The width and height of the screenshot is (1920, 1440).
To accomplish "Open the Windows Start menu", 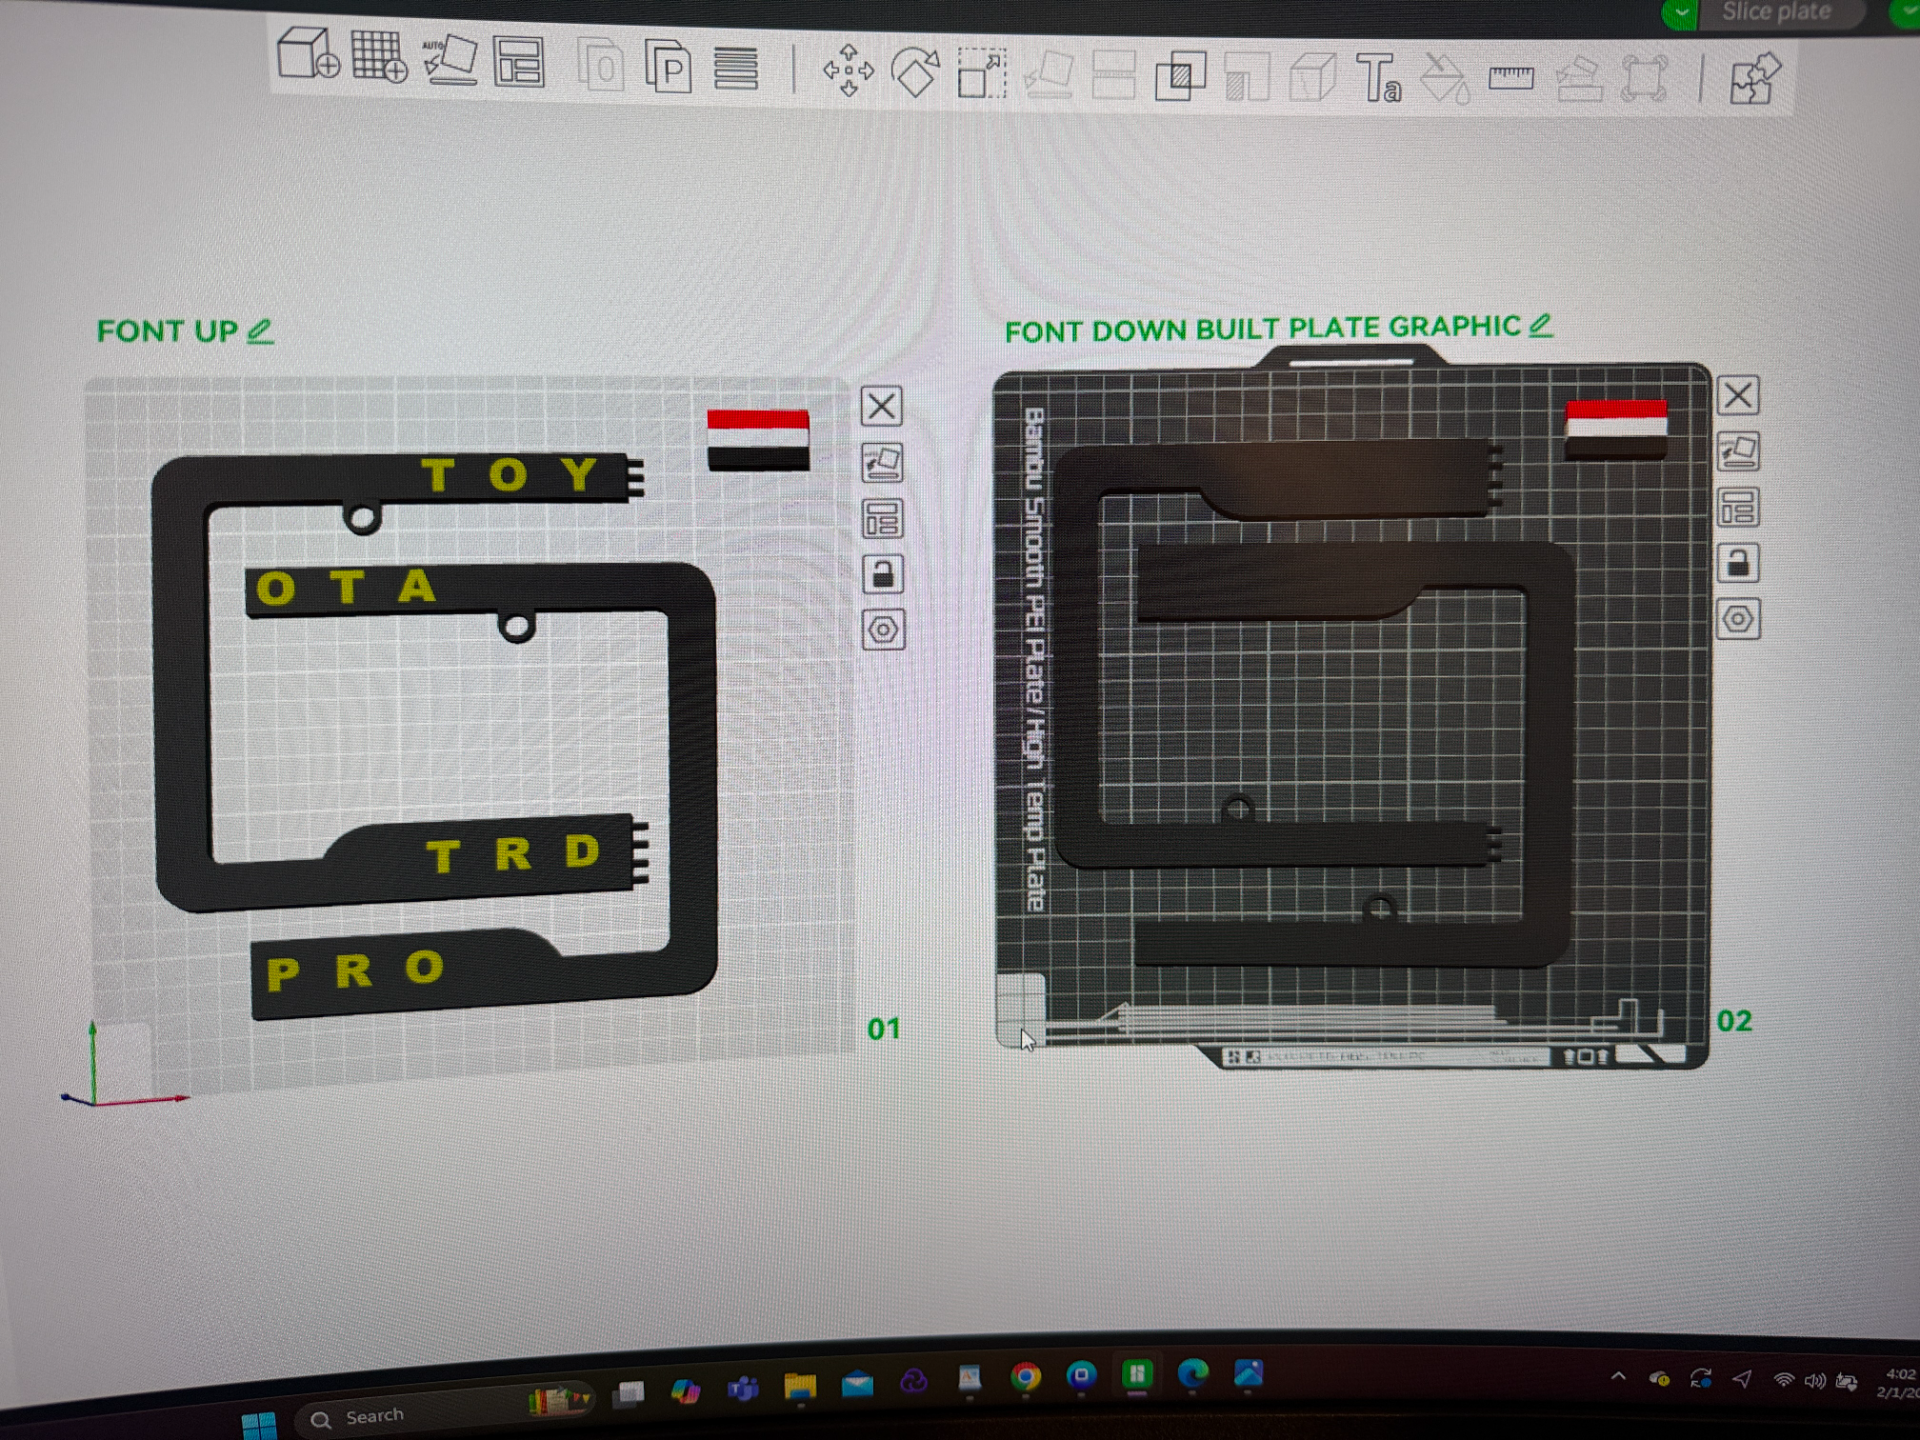I will point(259,1426).
